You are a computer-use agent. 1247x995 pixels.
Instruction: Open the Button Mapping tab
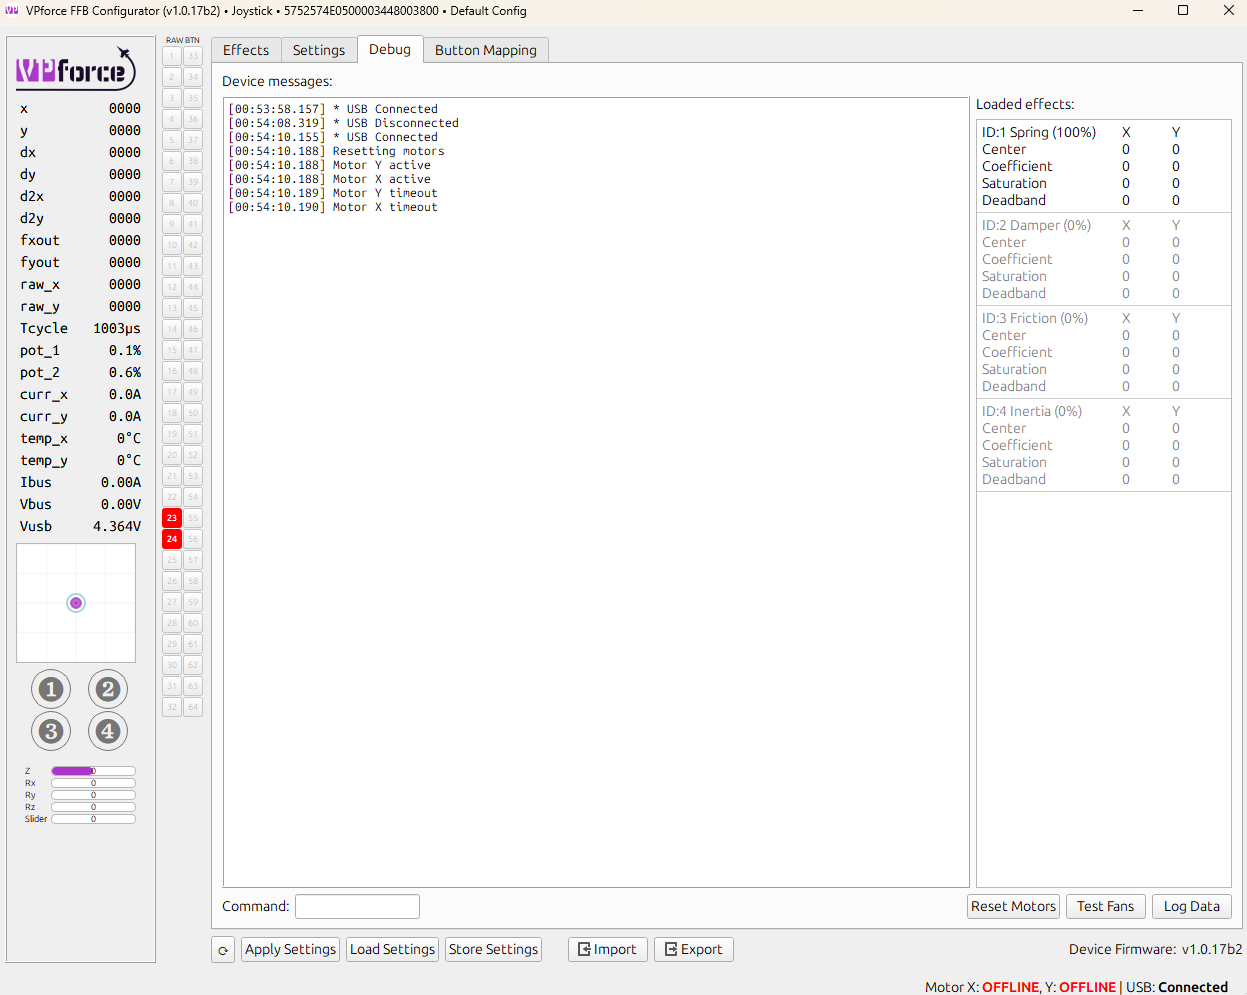coord(486,50)
